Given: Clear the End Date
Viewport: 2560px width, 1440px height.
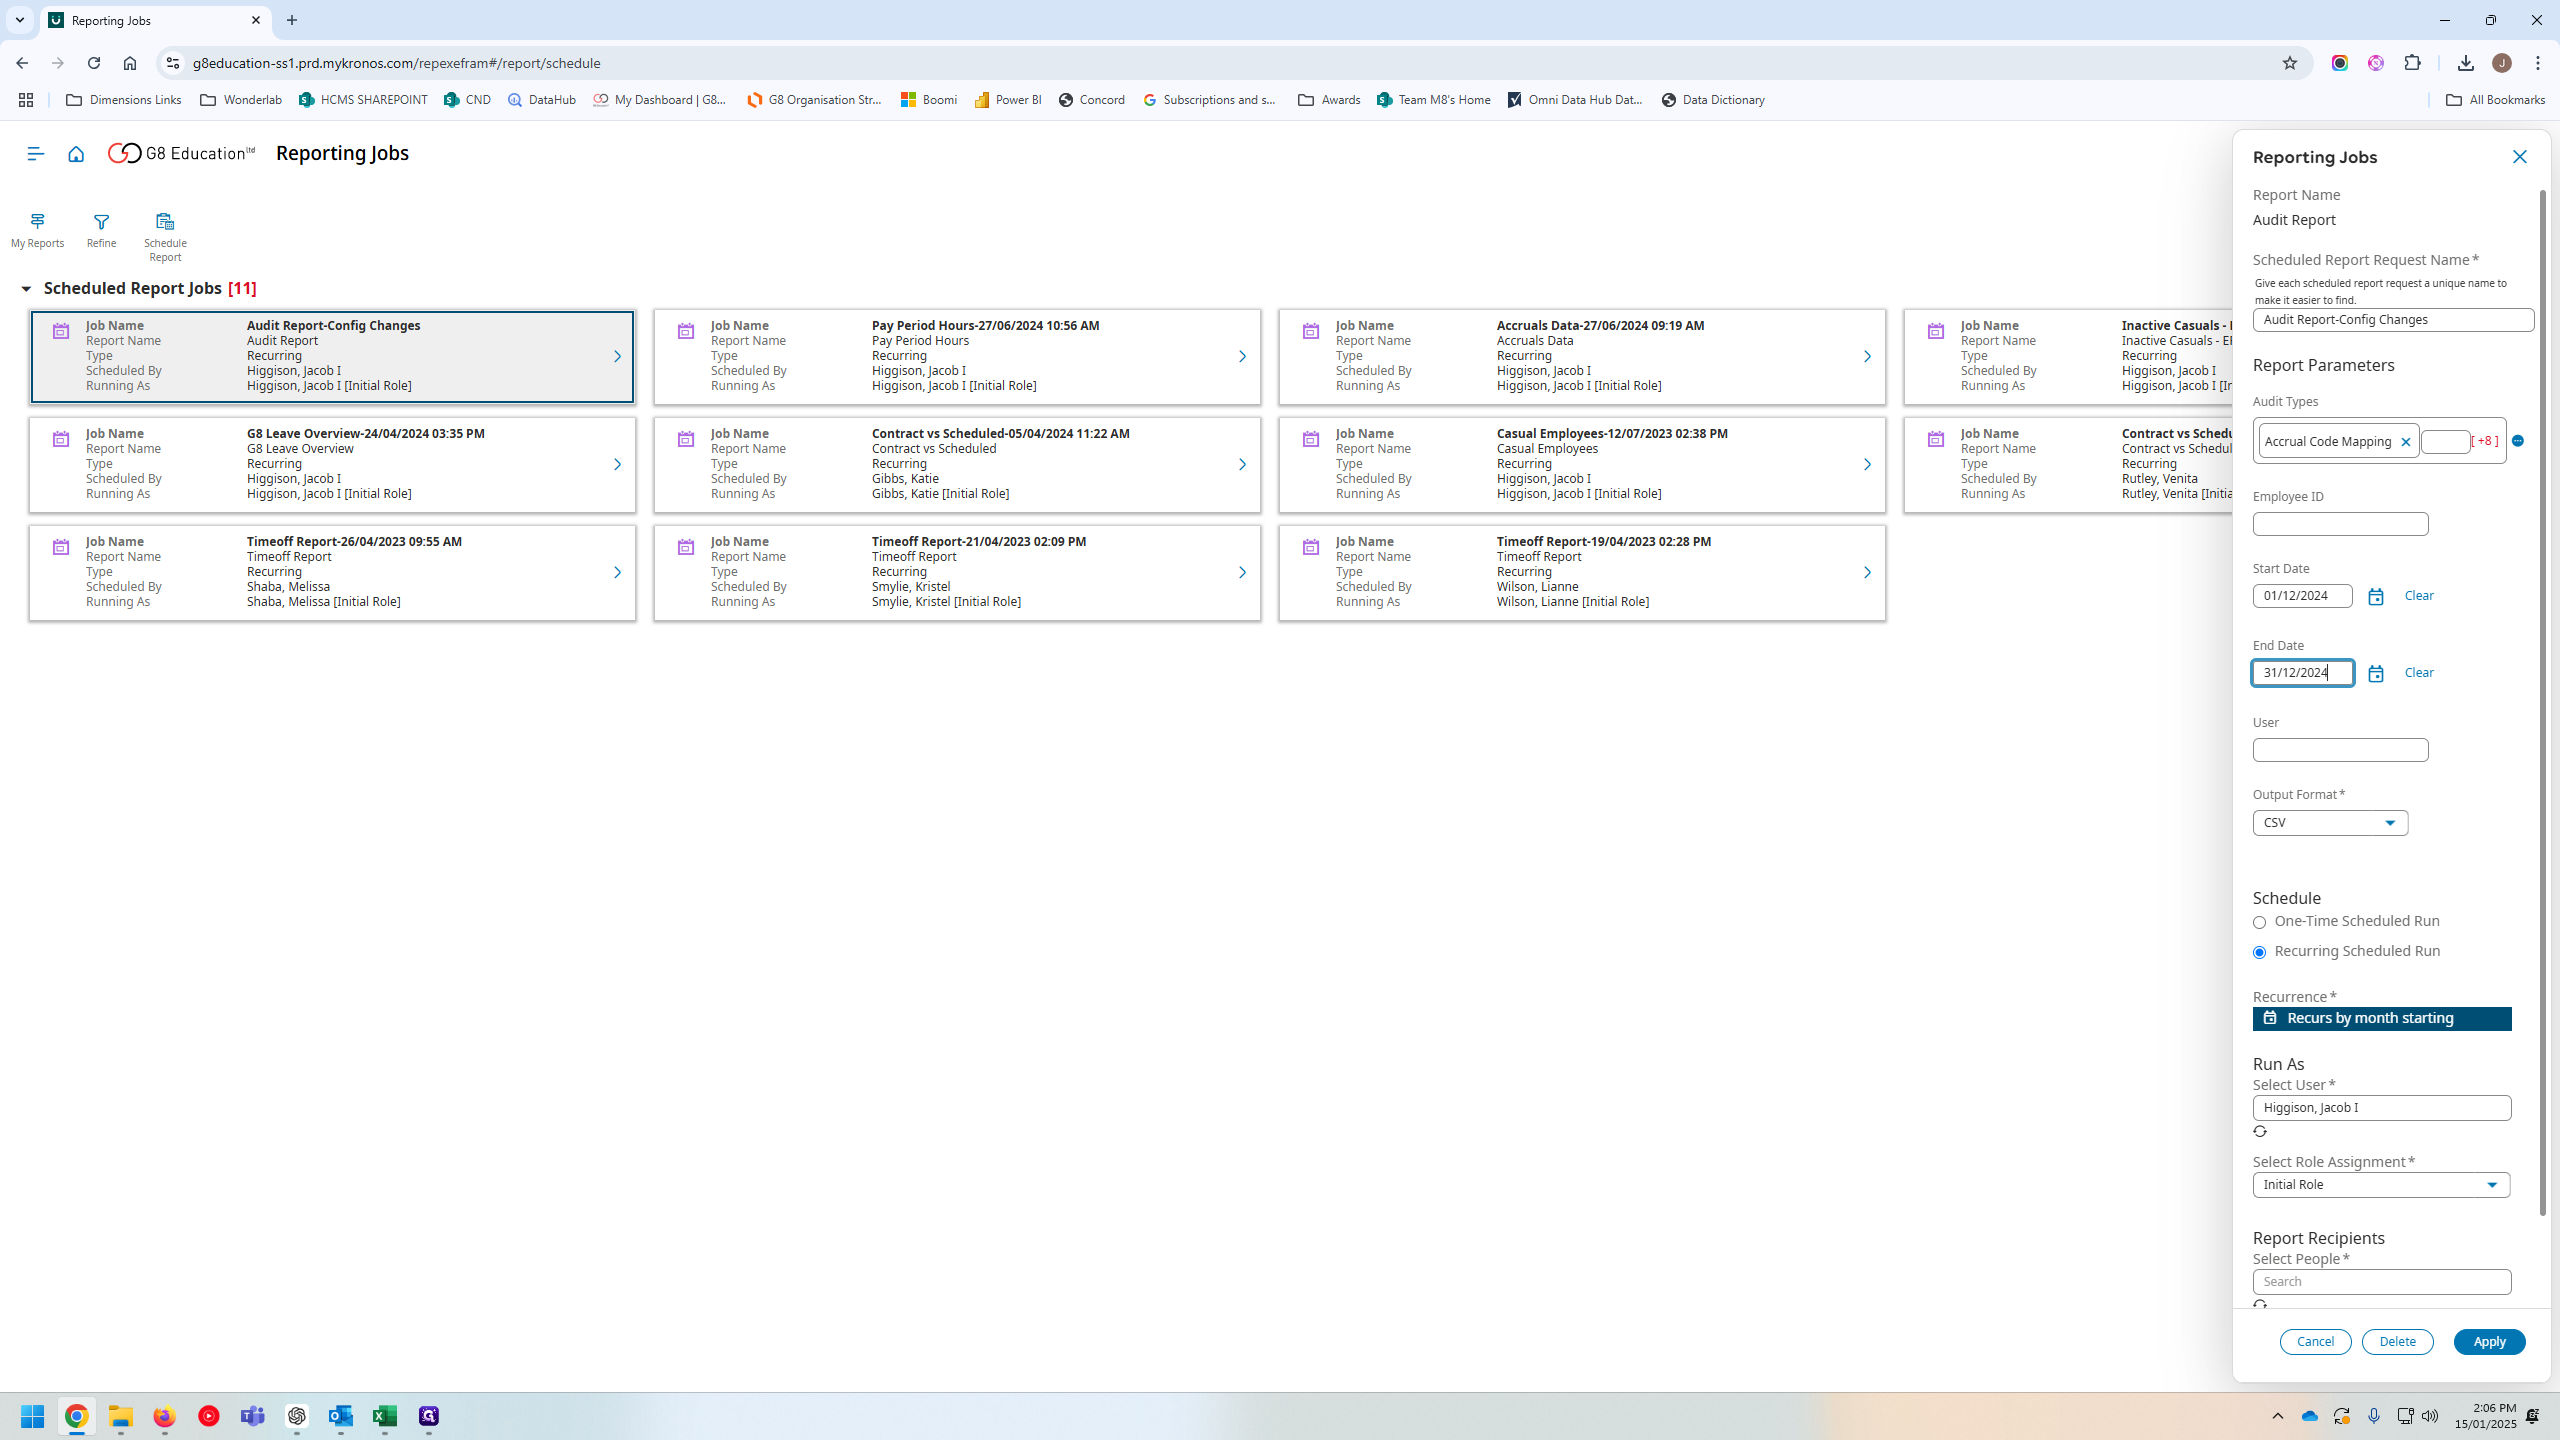Looking at the screenshot, I should pyautogui.click(x=2419, y=673).
